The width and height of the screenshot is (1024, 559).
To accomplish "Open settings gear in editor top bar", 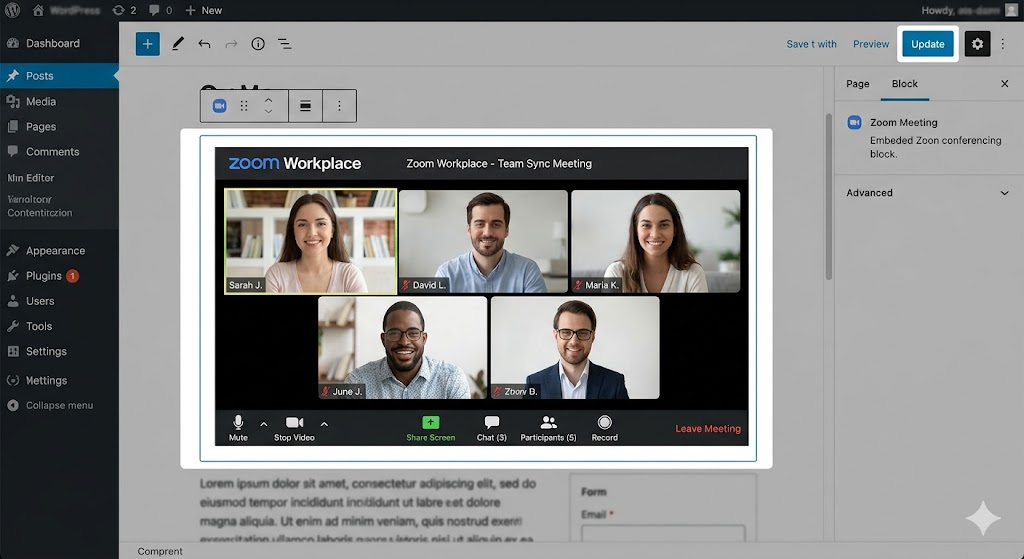I will 977,44.
